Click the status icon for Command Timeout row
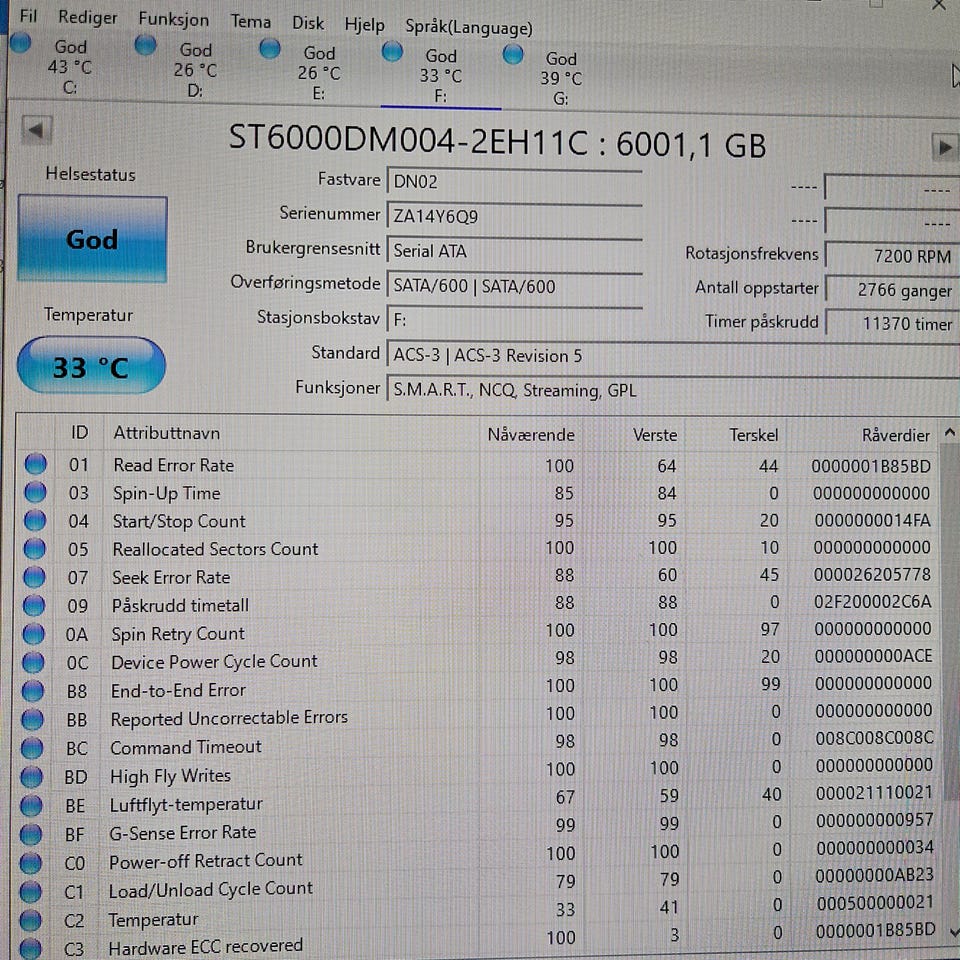960x960 pixels. pyautogui.click(x=33, y=747)
